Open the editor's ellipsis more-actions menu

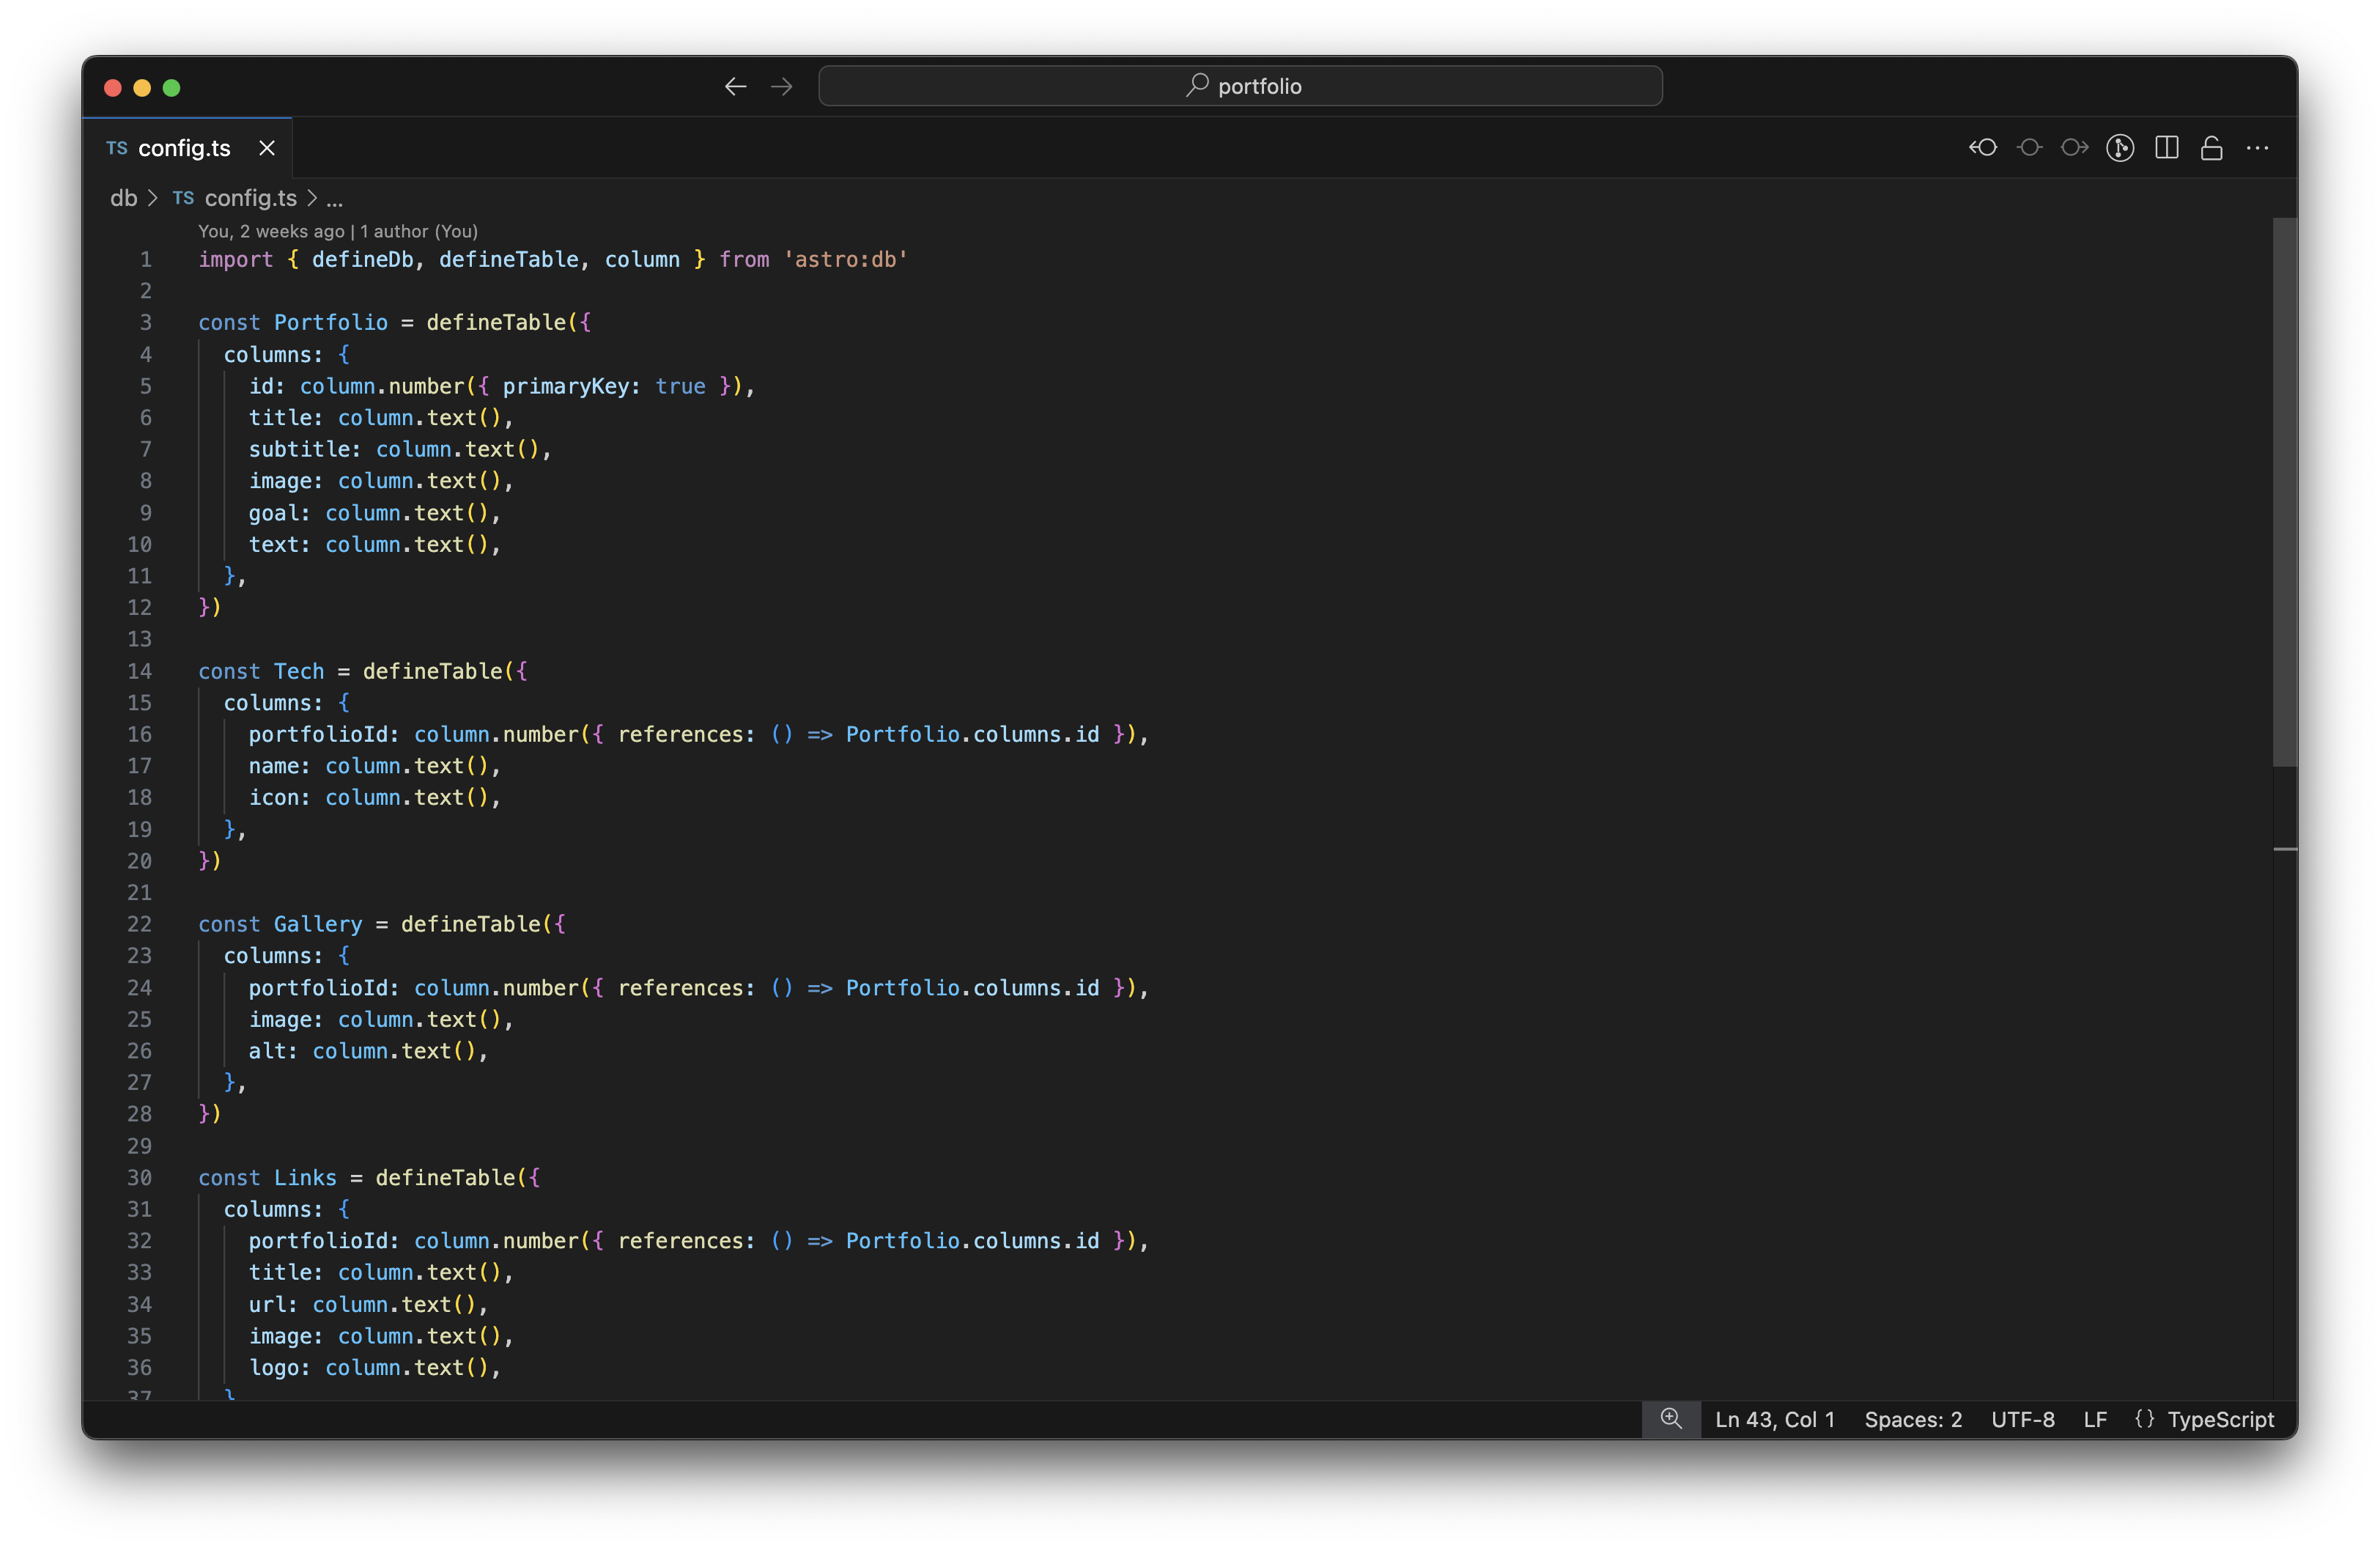(2258, 147)
